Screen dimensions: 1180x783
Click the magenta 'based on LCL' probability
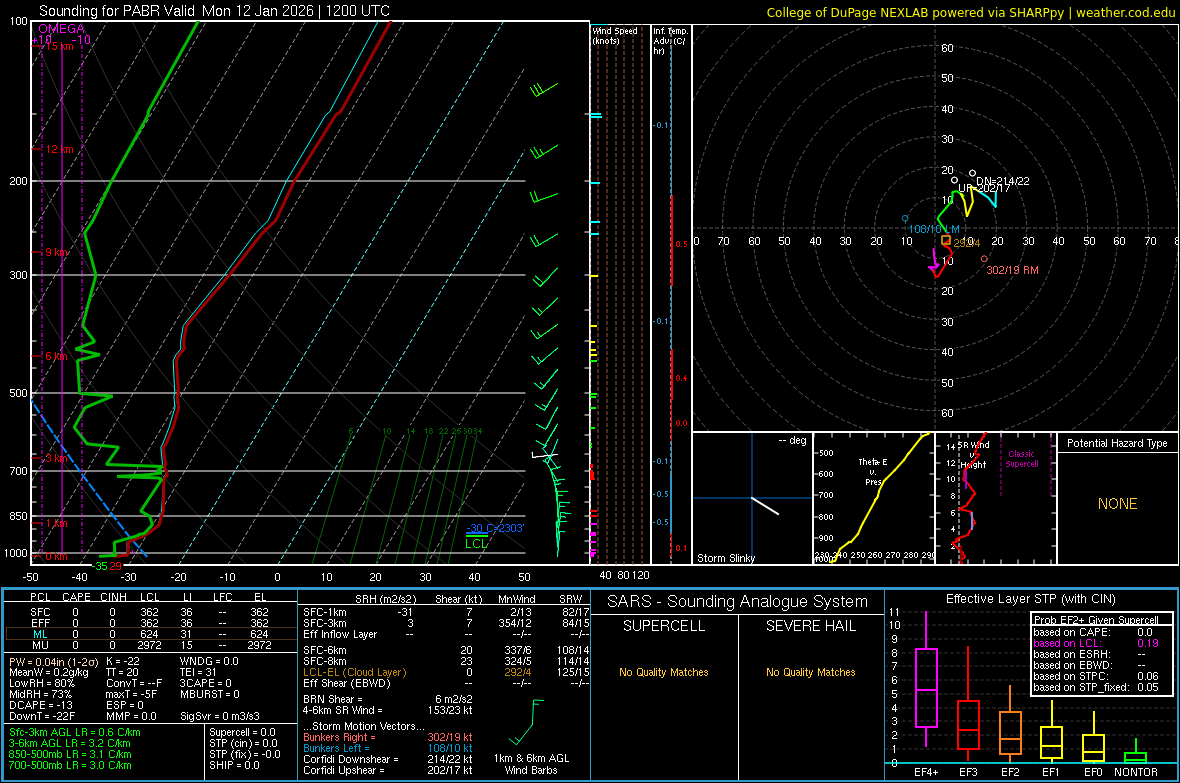click(x=1096, y=643)
